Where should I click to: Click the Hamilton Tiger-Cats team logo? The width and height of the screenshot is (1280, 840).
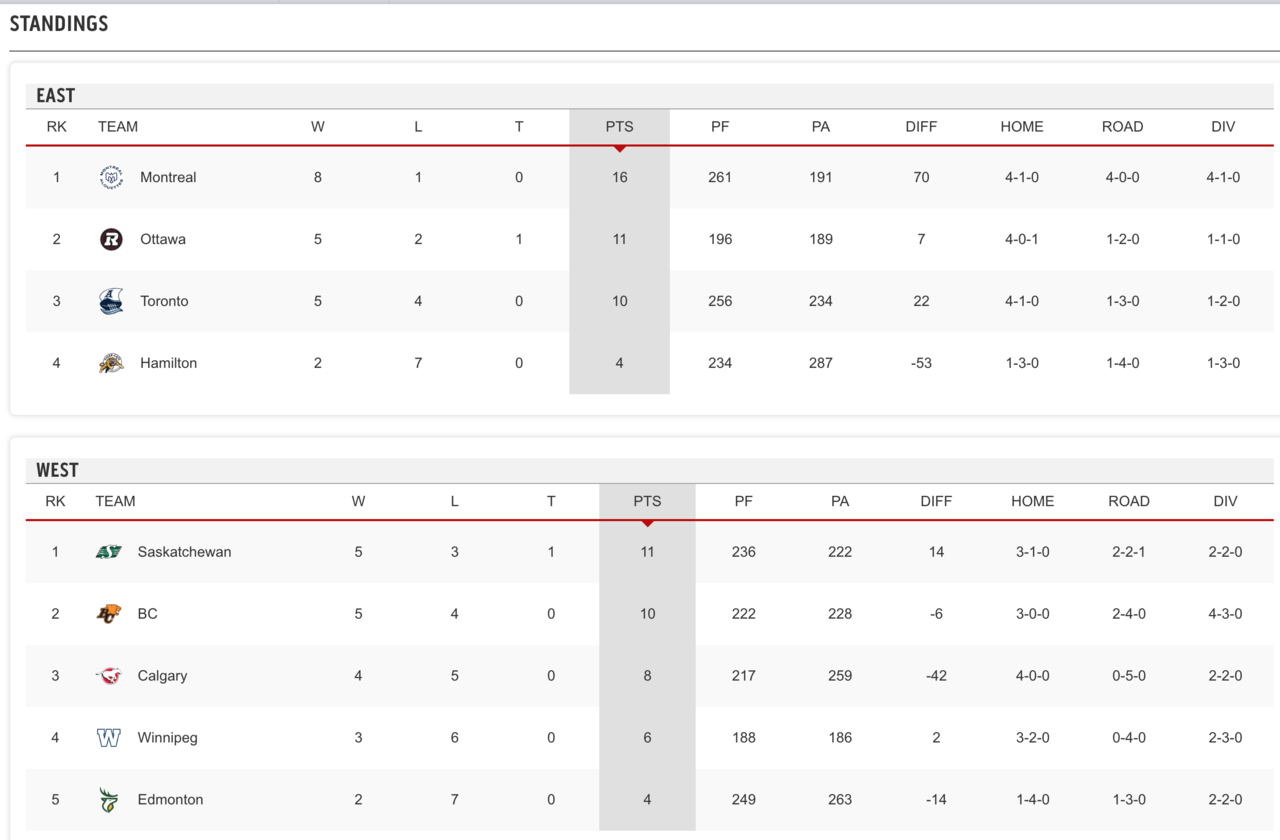click(111, 364)
